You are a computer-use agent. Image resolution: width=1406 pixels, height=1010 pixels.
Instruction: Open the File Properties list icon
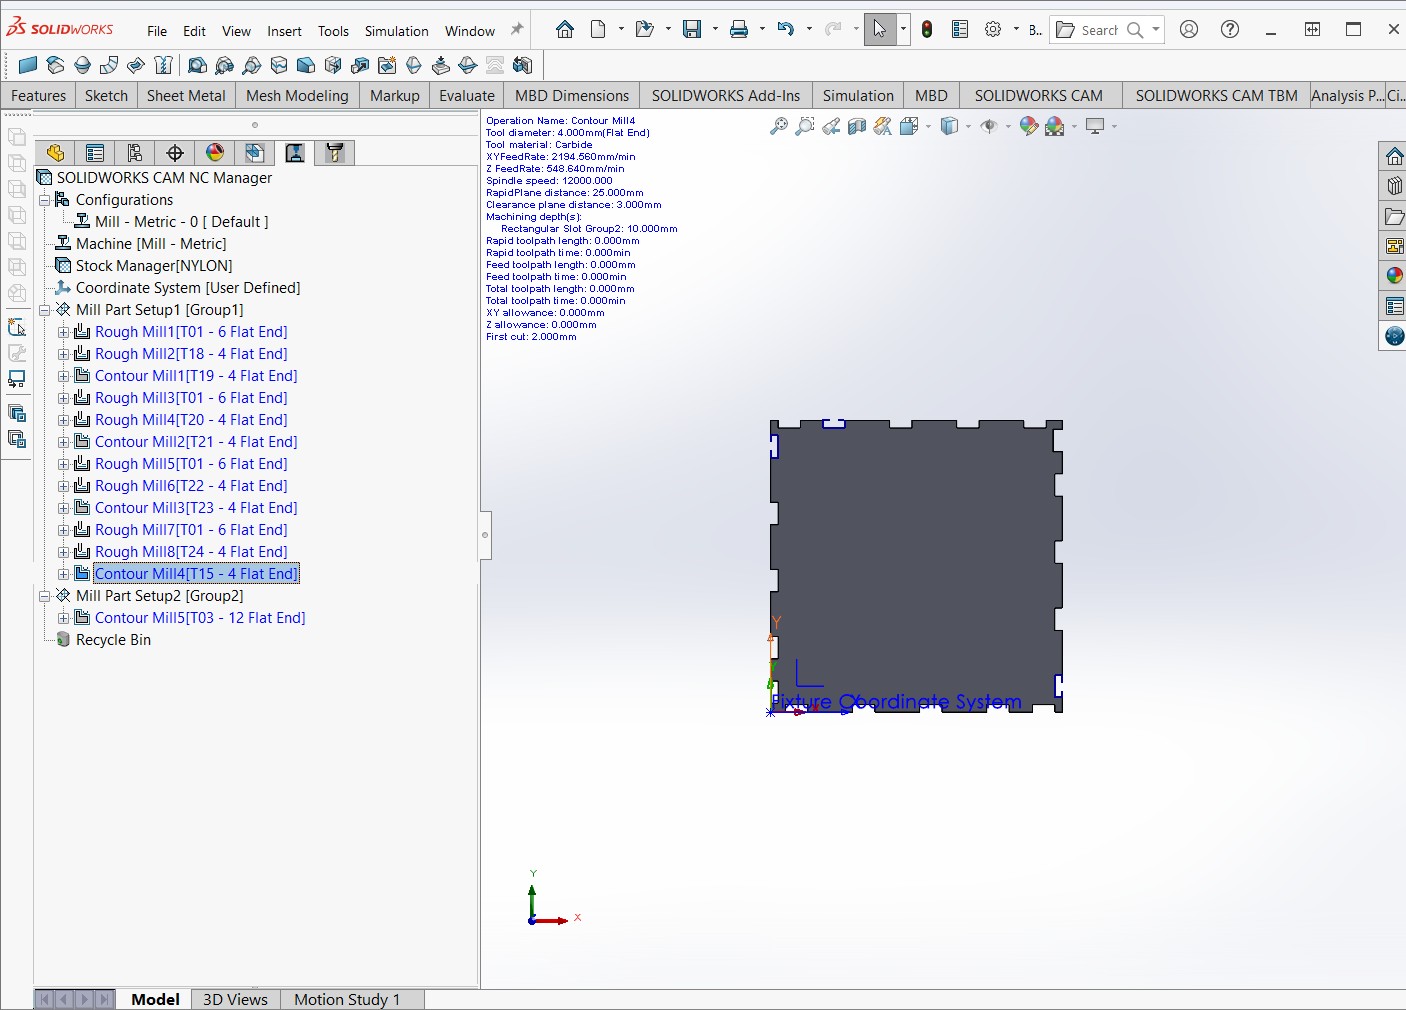point(960,29)
